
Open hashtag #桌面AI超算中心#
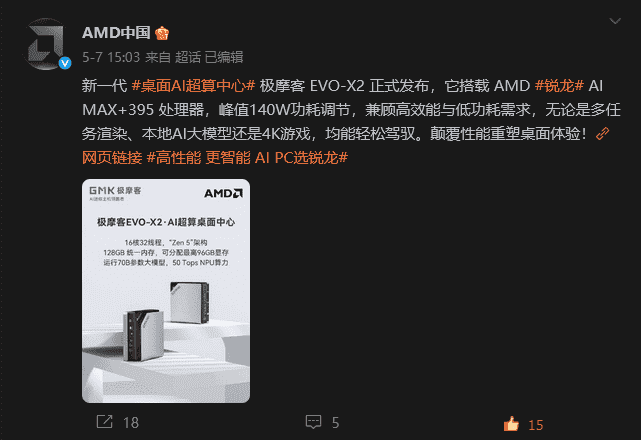(193, 86)
